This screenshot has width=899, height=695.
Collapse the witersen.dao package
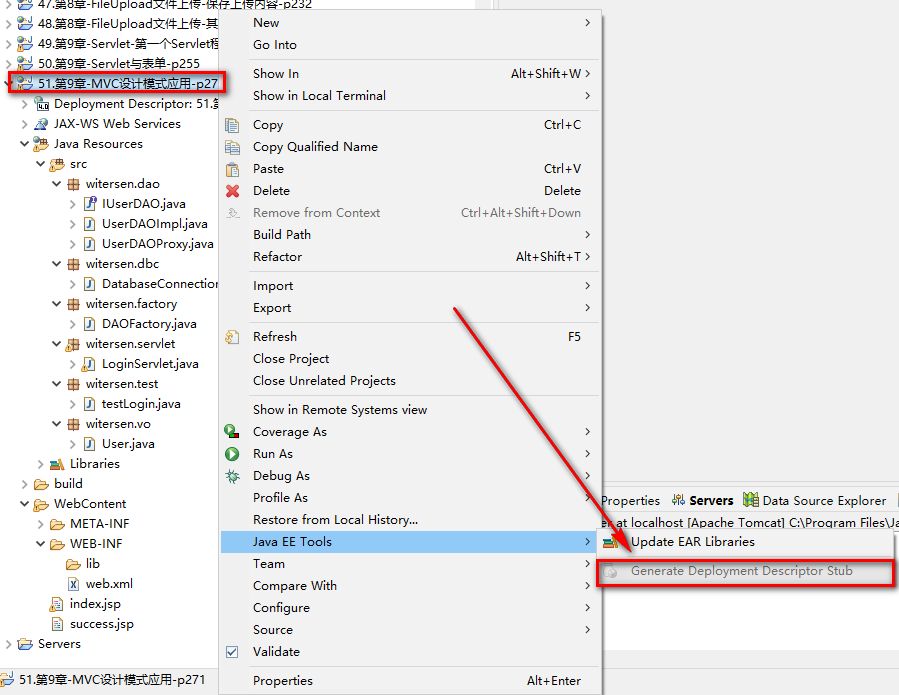click(x=57, y=184)
